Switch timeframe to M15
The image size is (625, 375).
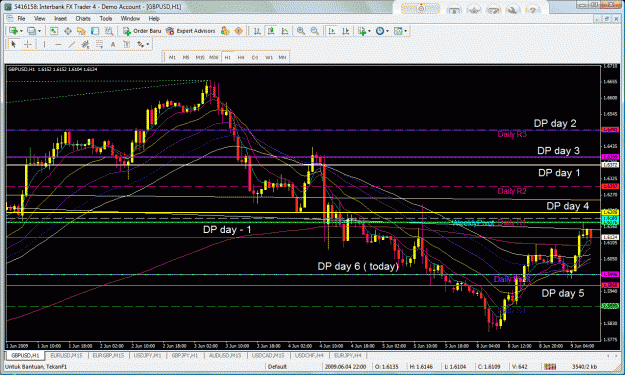click(x=200, y=57)
